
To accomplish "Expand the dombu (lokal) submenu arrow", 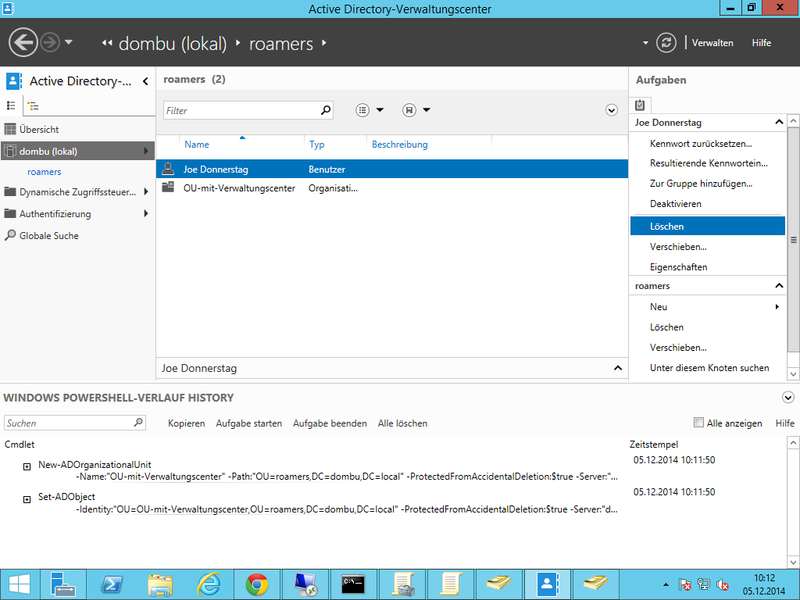I will (x=146, y=151).
